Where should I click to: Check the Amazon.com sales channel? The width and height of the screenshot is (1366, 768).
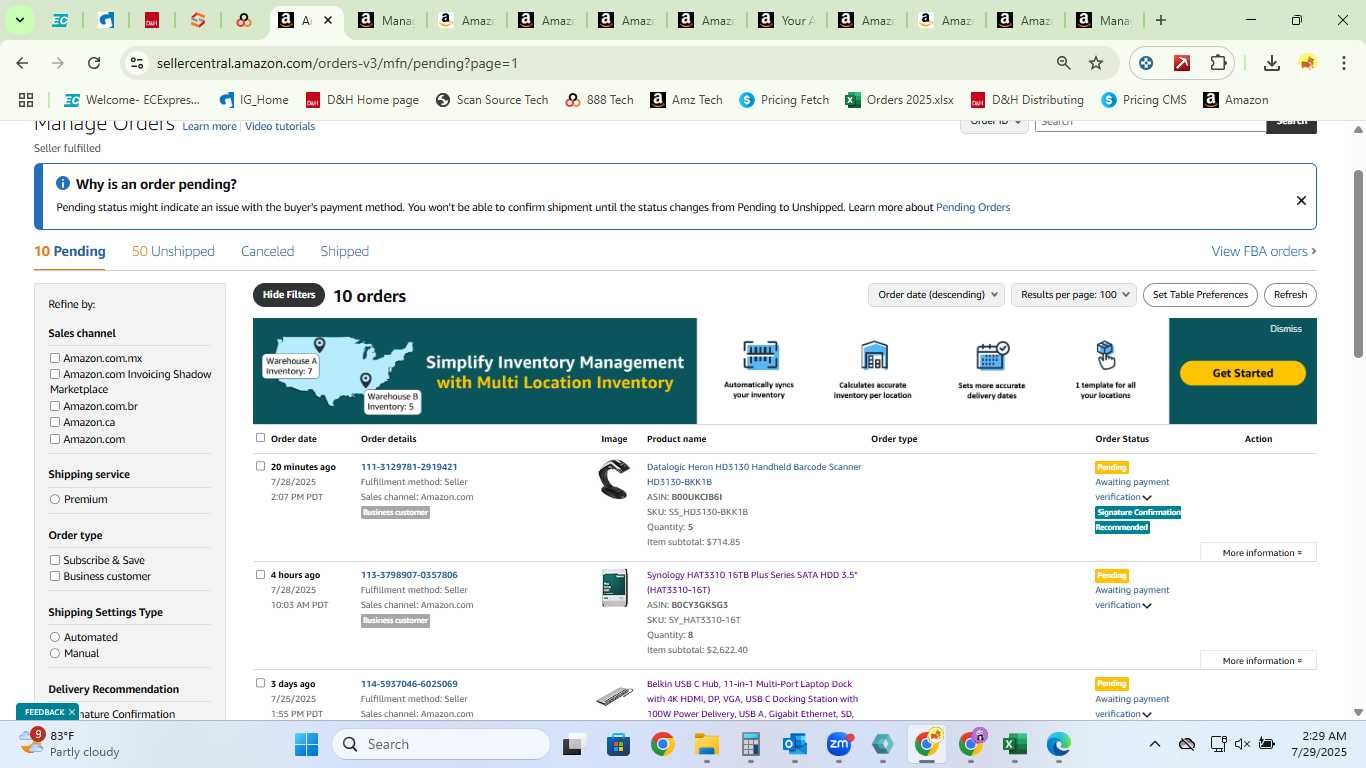click(55, 439)
